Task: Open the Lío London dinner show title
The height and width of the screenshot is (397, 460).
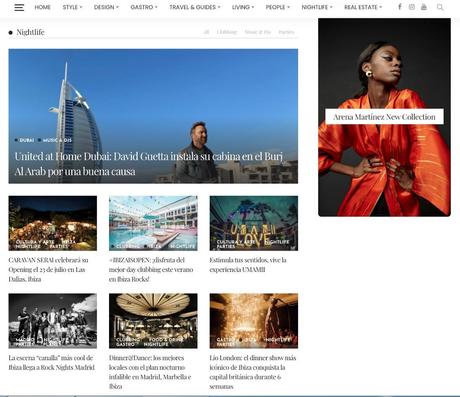Action: (x=253, y=372)
